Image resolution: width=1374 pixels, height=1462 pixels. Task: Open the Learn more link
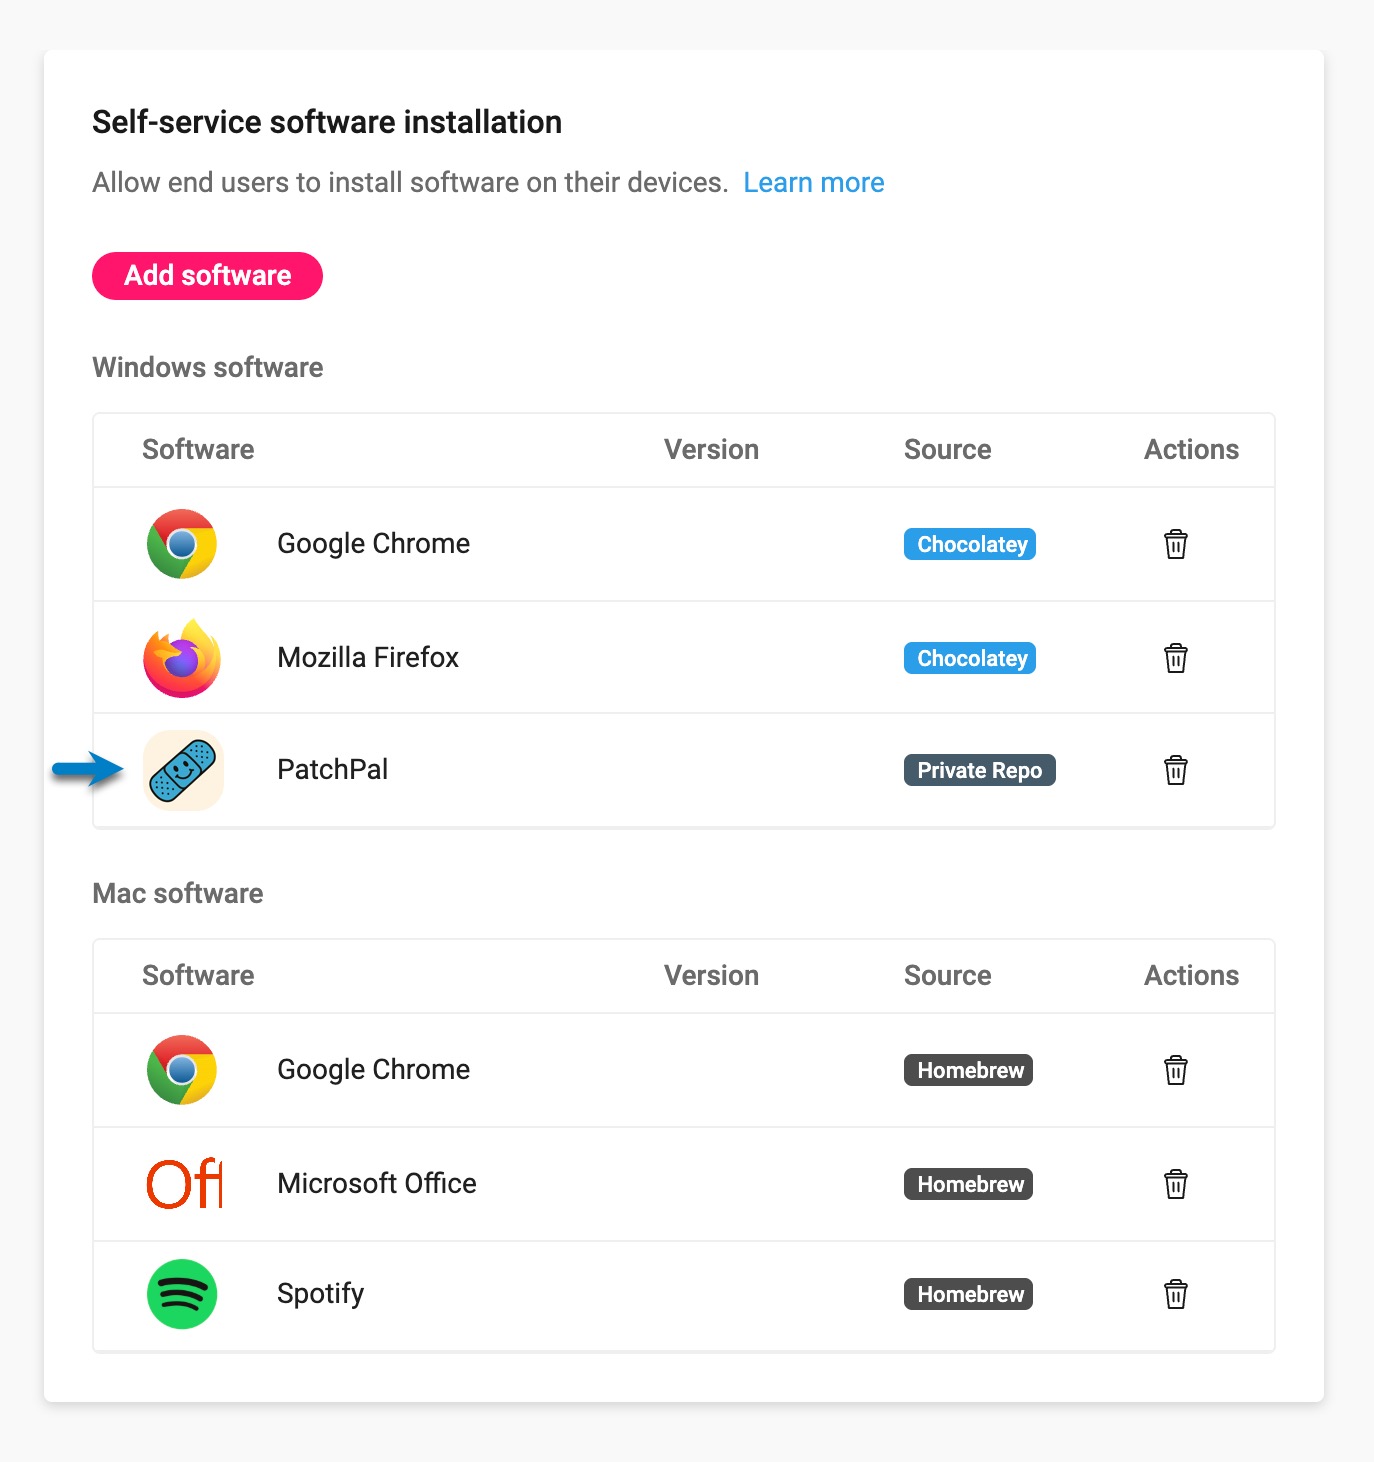813,183
